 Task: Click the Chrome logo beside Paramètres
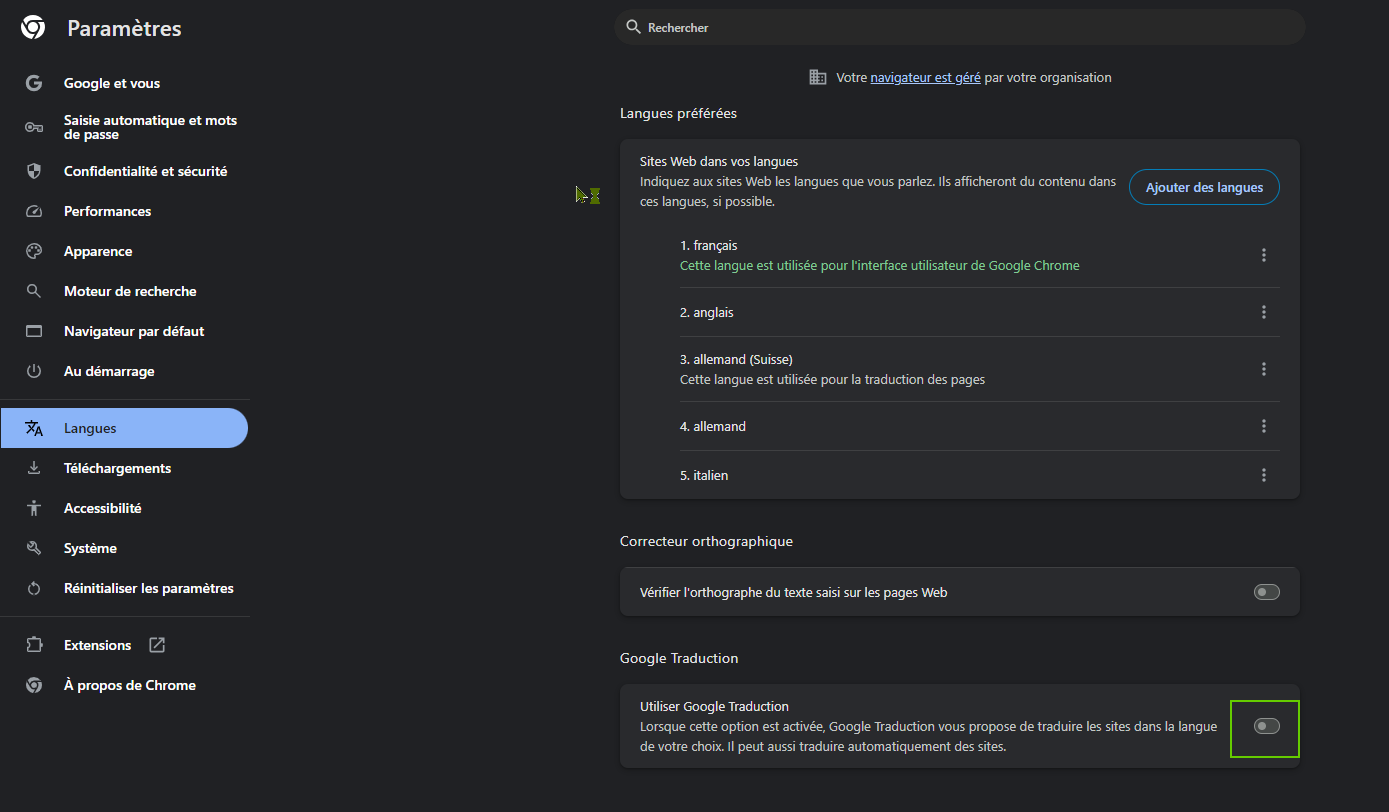(33, 28)
